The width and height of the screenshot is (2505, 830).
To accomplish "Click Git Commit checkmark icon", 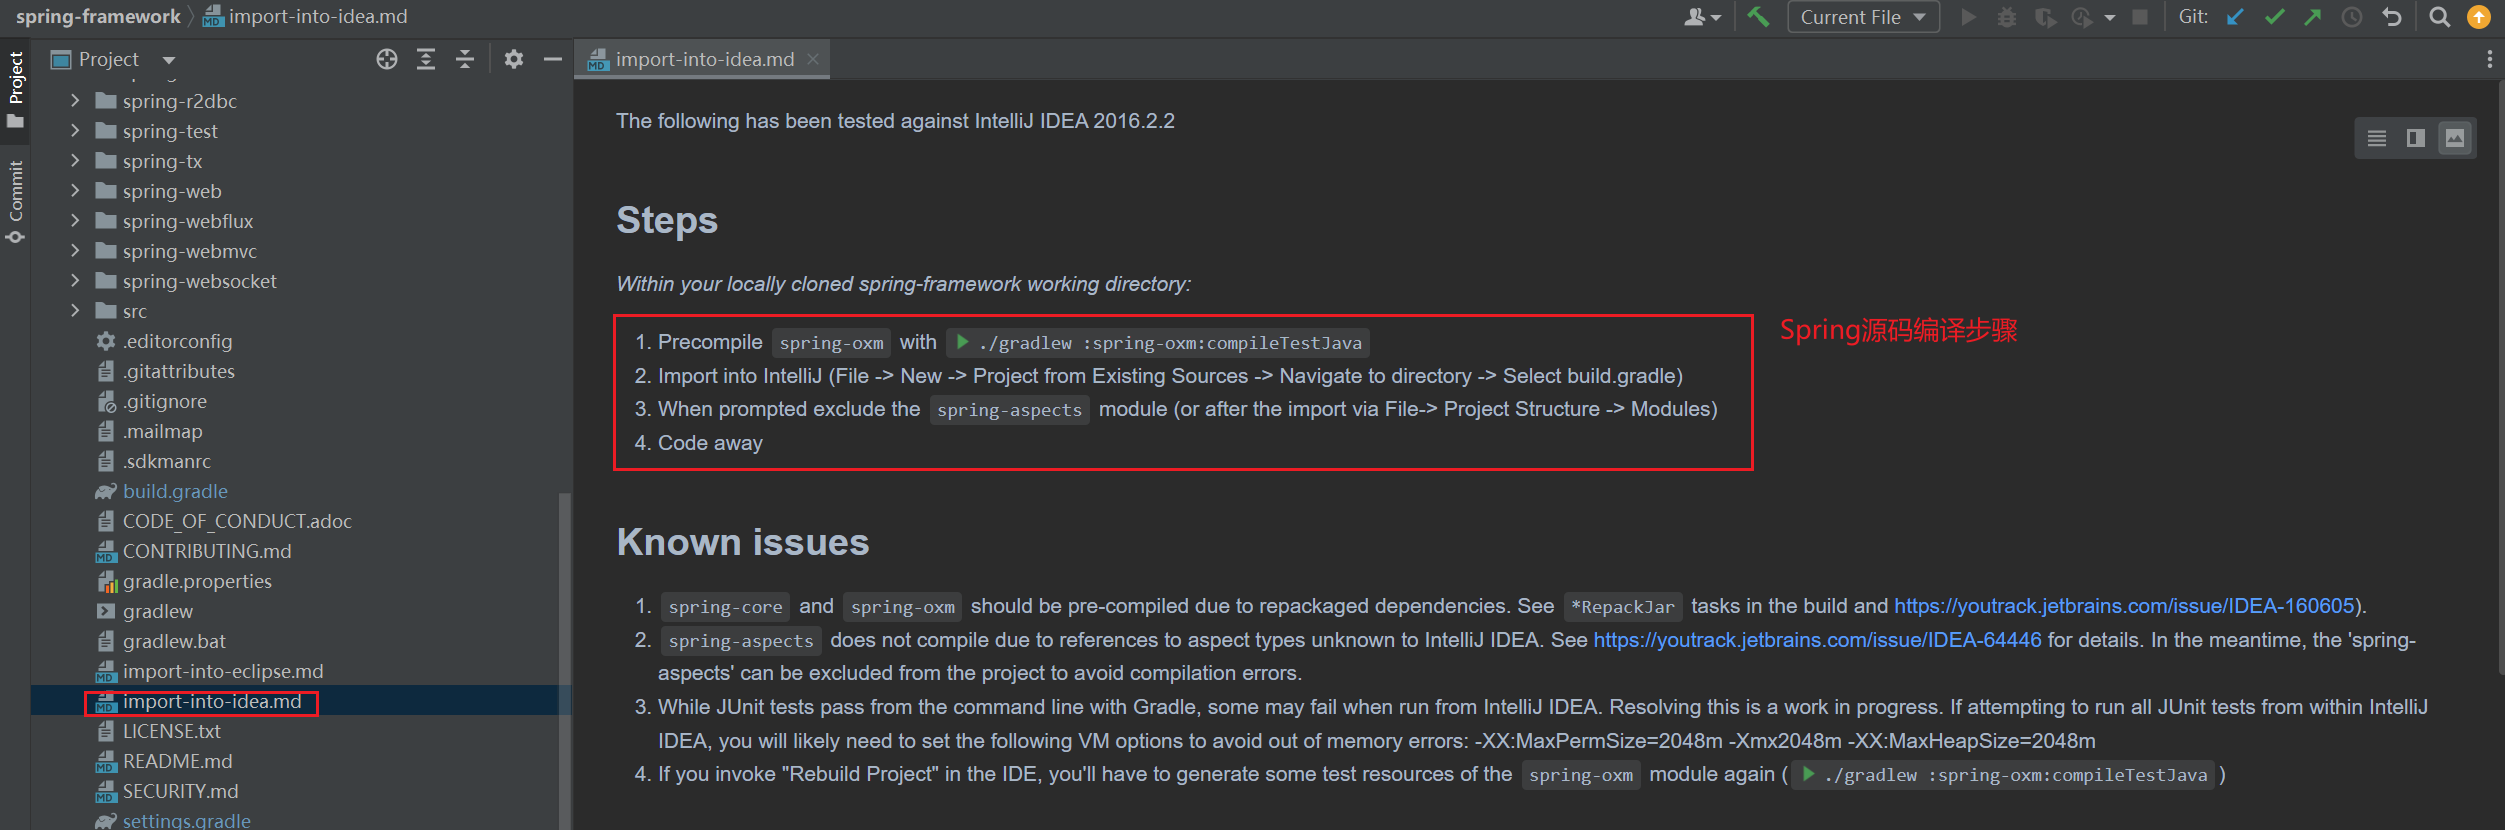I will [x=2275, y=17].
